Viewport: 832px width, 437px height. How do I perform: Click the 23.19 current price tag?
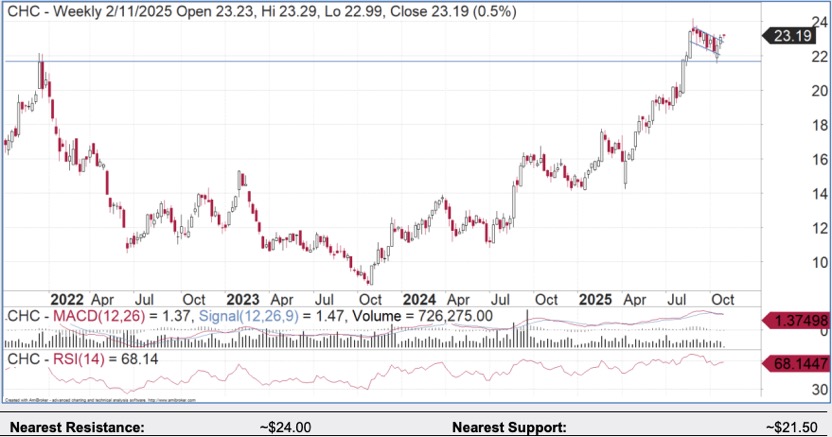tap(794, 36)
